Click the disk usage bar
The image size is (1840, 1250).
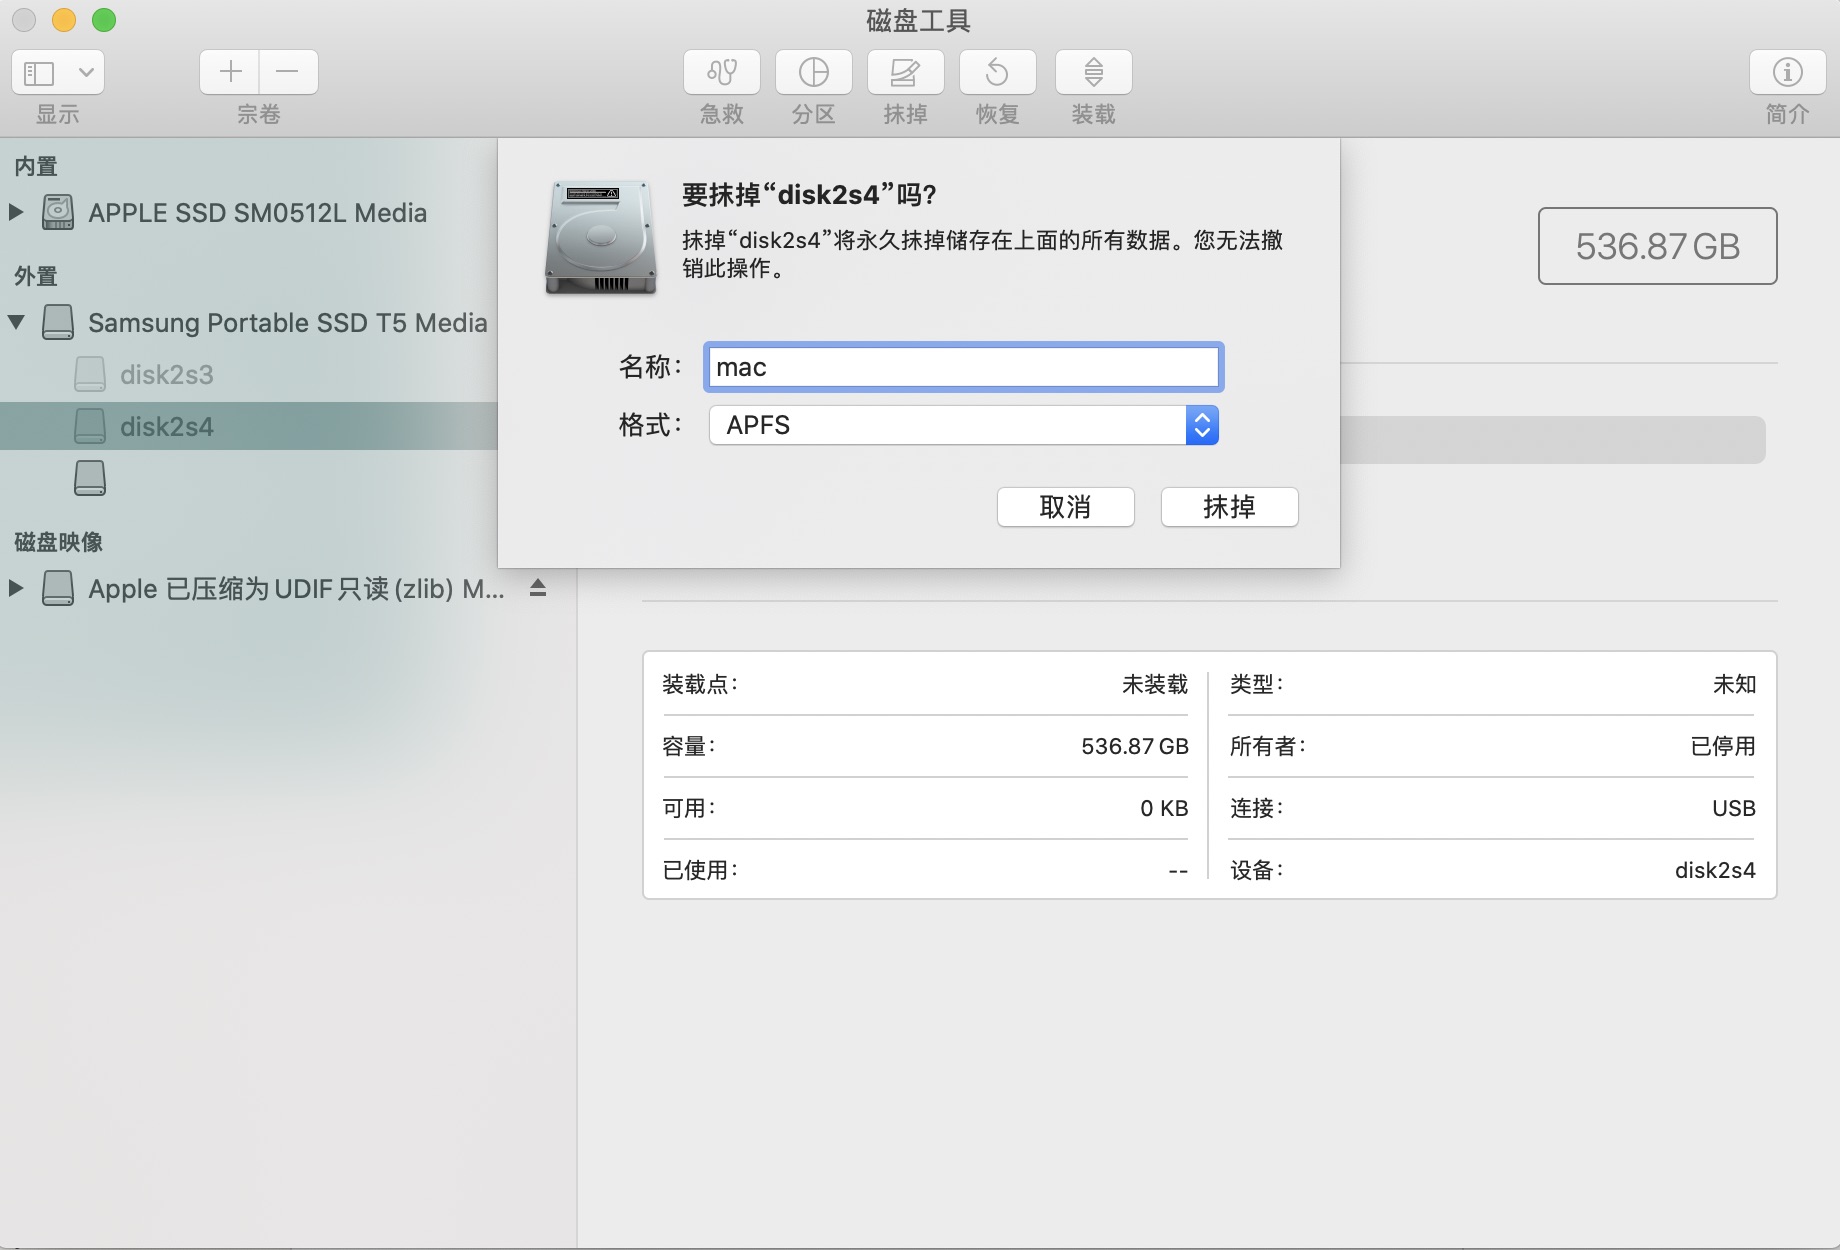click(x=1553, y=440)
